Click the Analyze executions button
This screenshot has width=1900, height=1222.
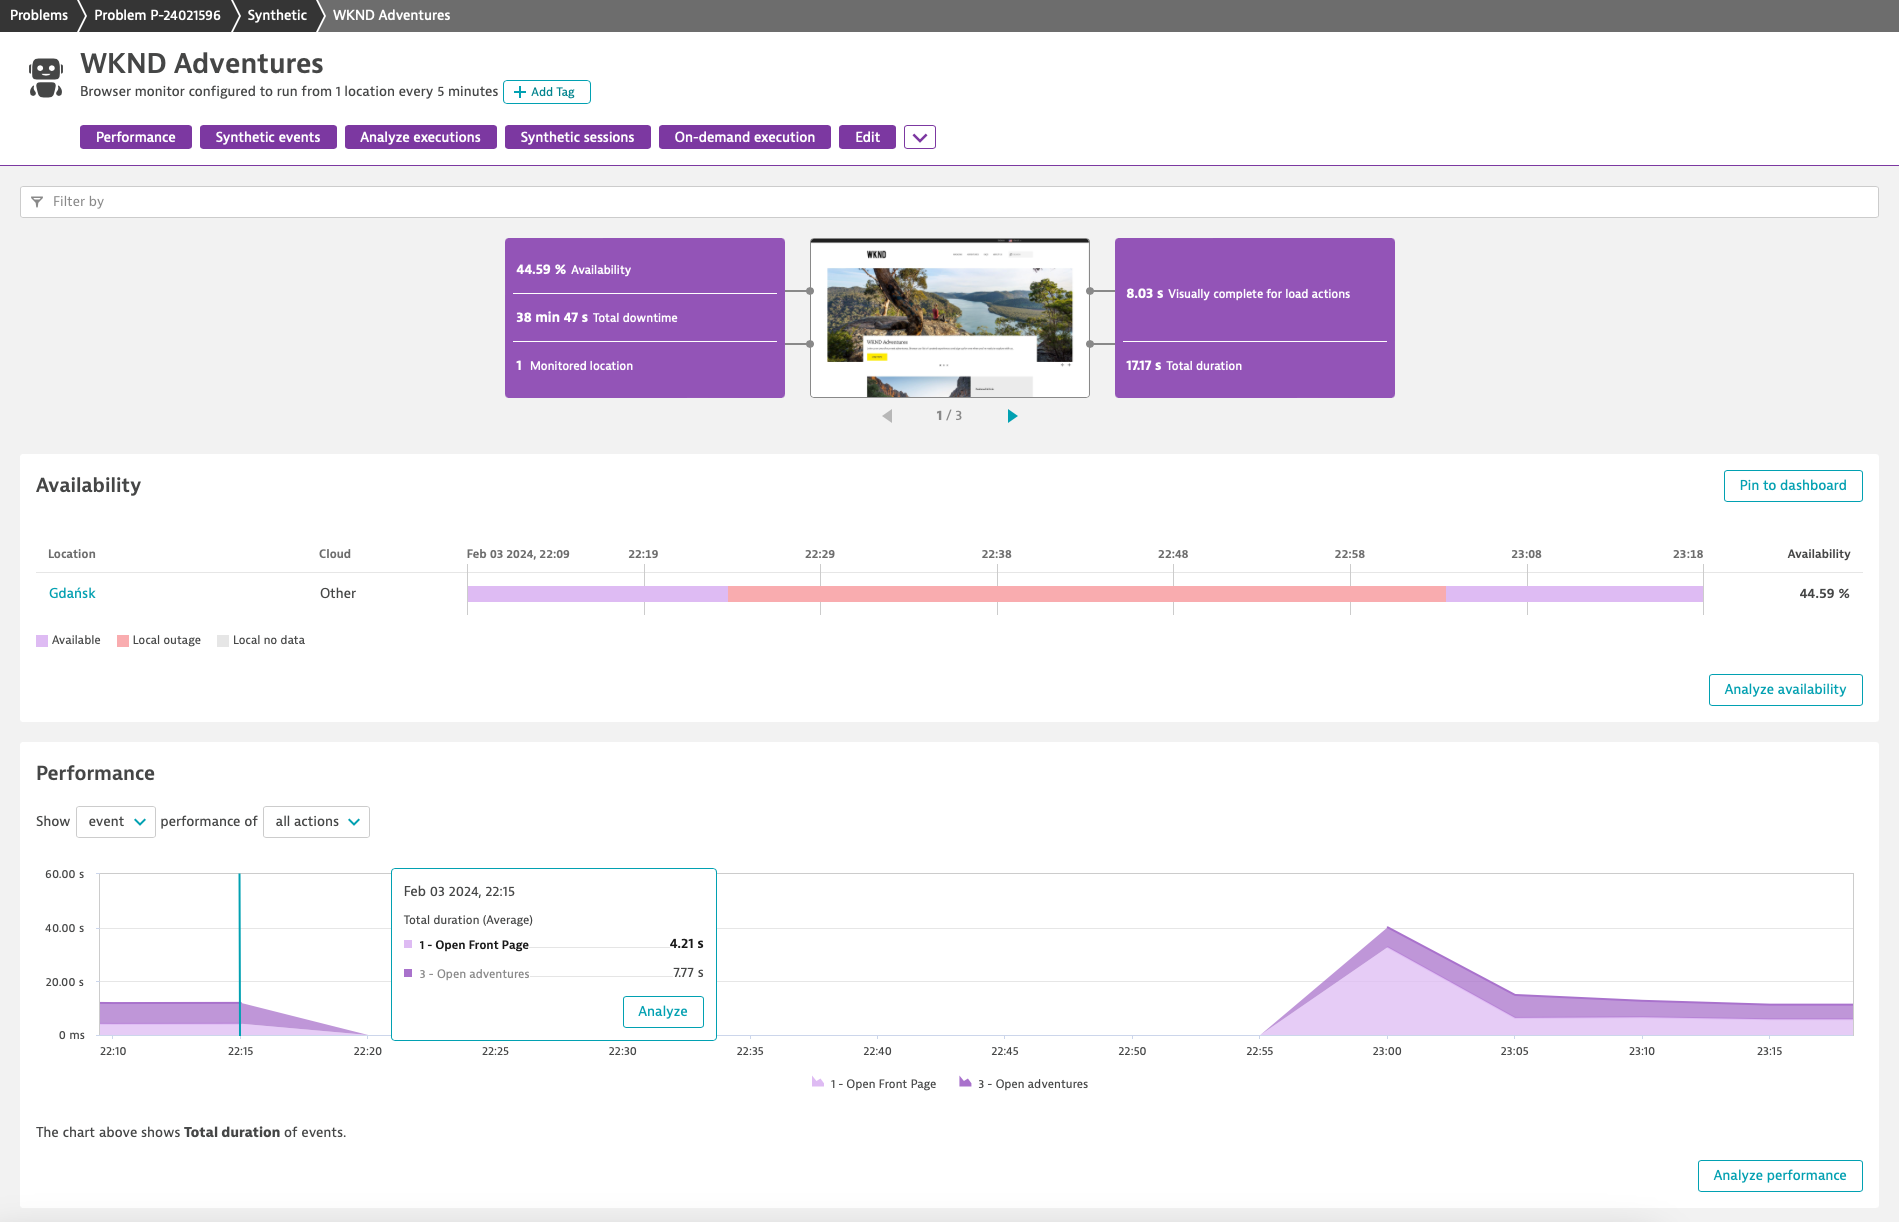420,137
